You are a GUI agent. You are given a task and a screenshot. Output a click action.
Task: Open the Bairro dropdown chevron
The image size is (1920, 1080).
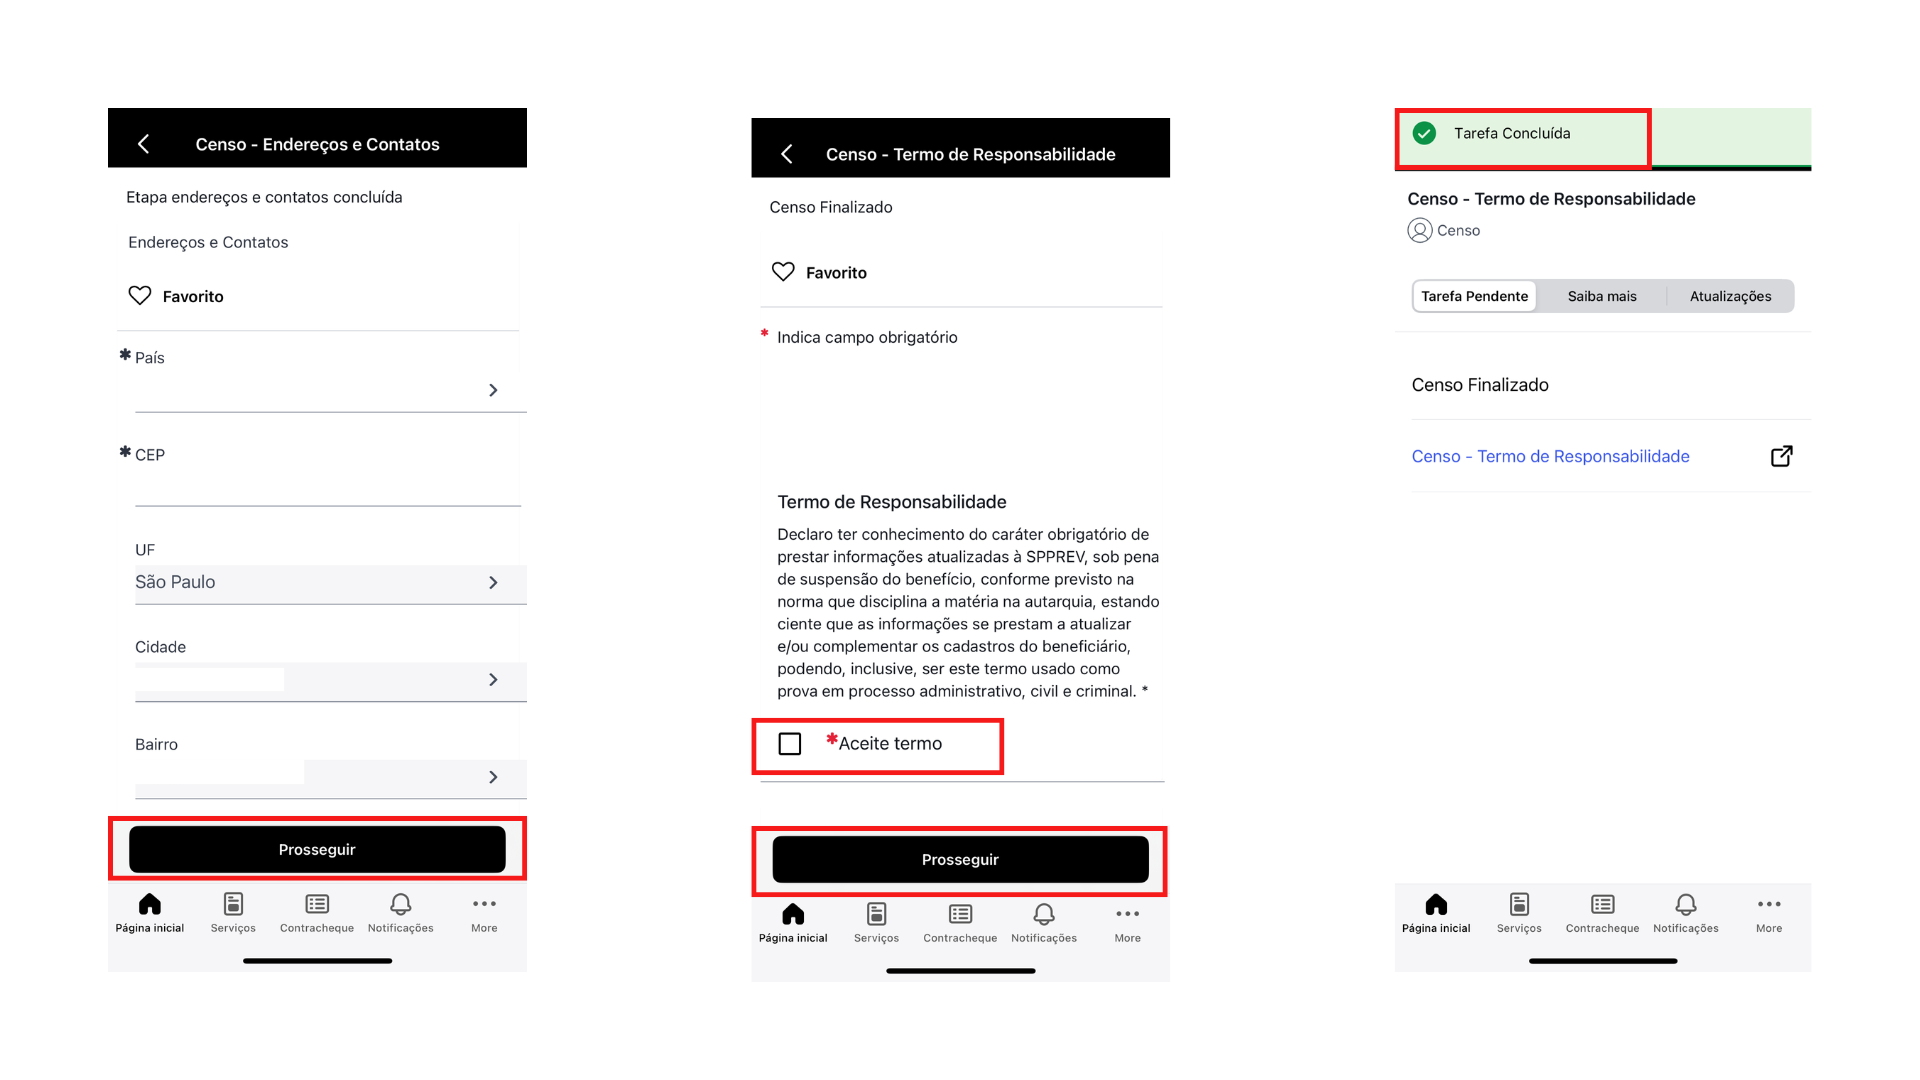493,777
